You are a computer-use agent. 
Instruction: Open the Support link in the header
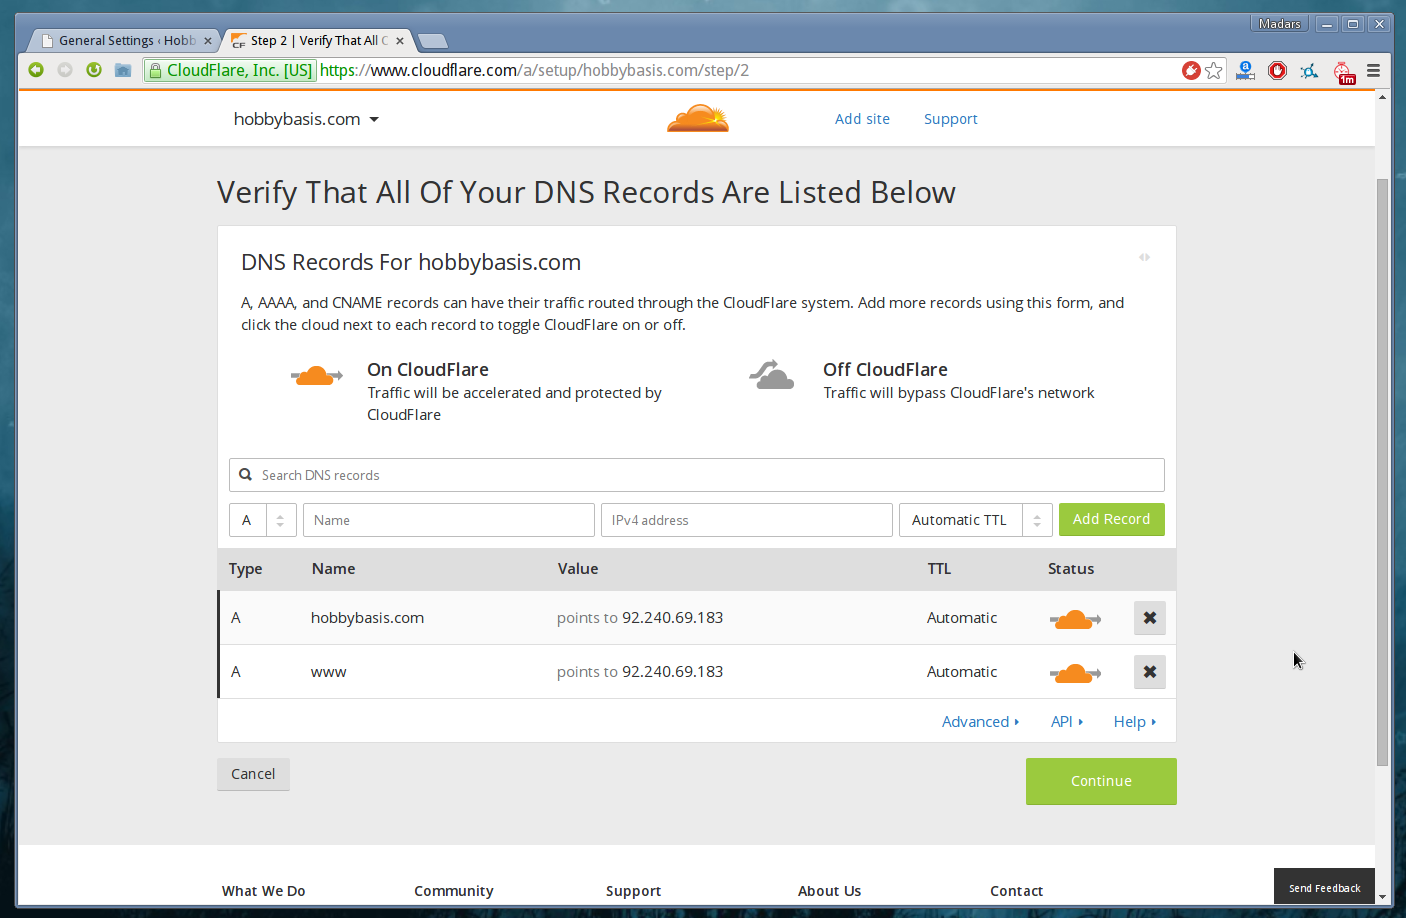coord(950,119)
